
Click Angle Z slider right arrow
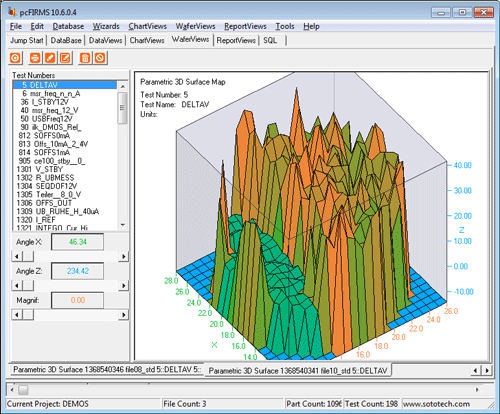124,285
